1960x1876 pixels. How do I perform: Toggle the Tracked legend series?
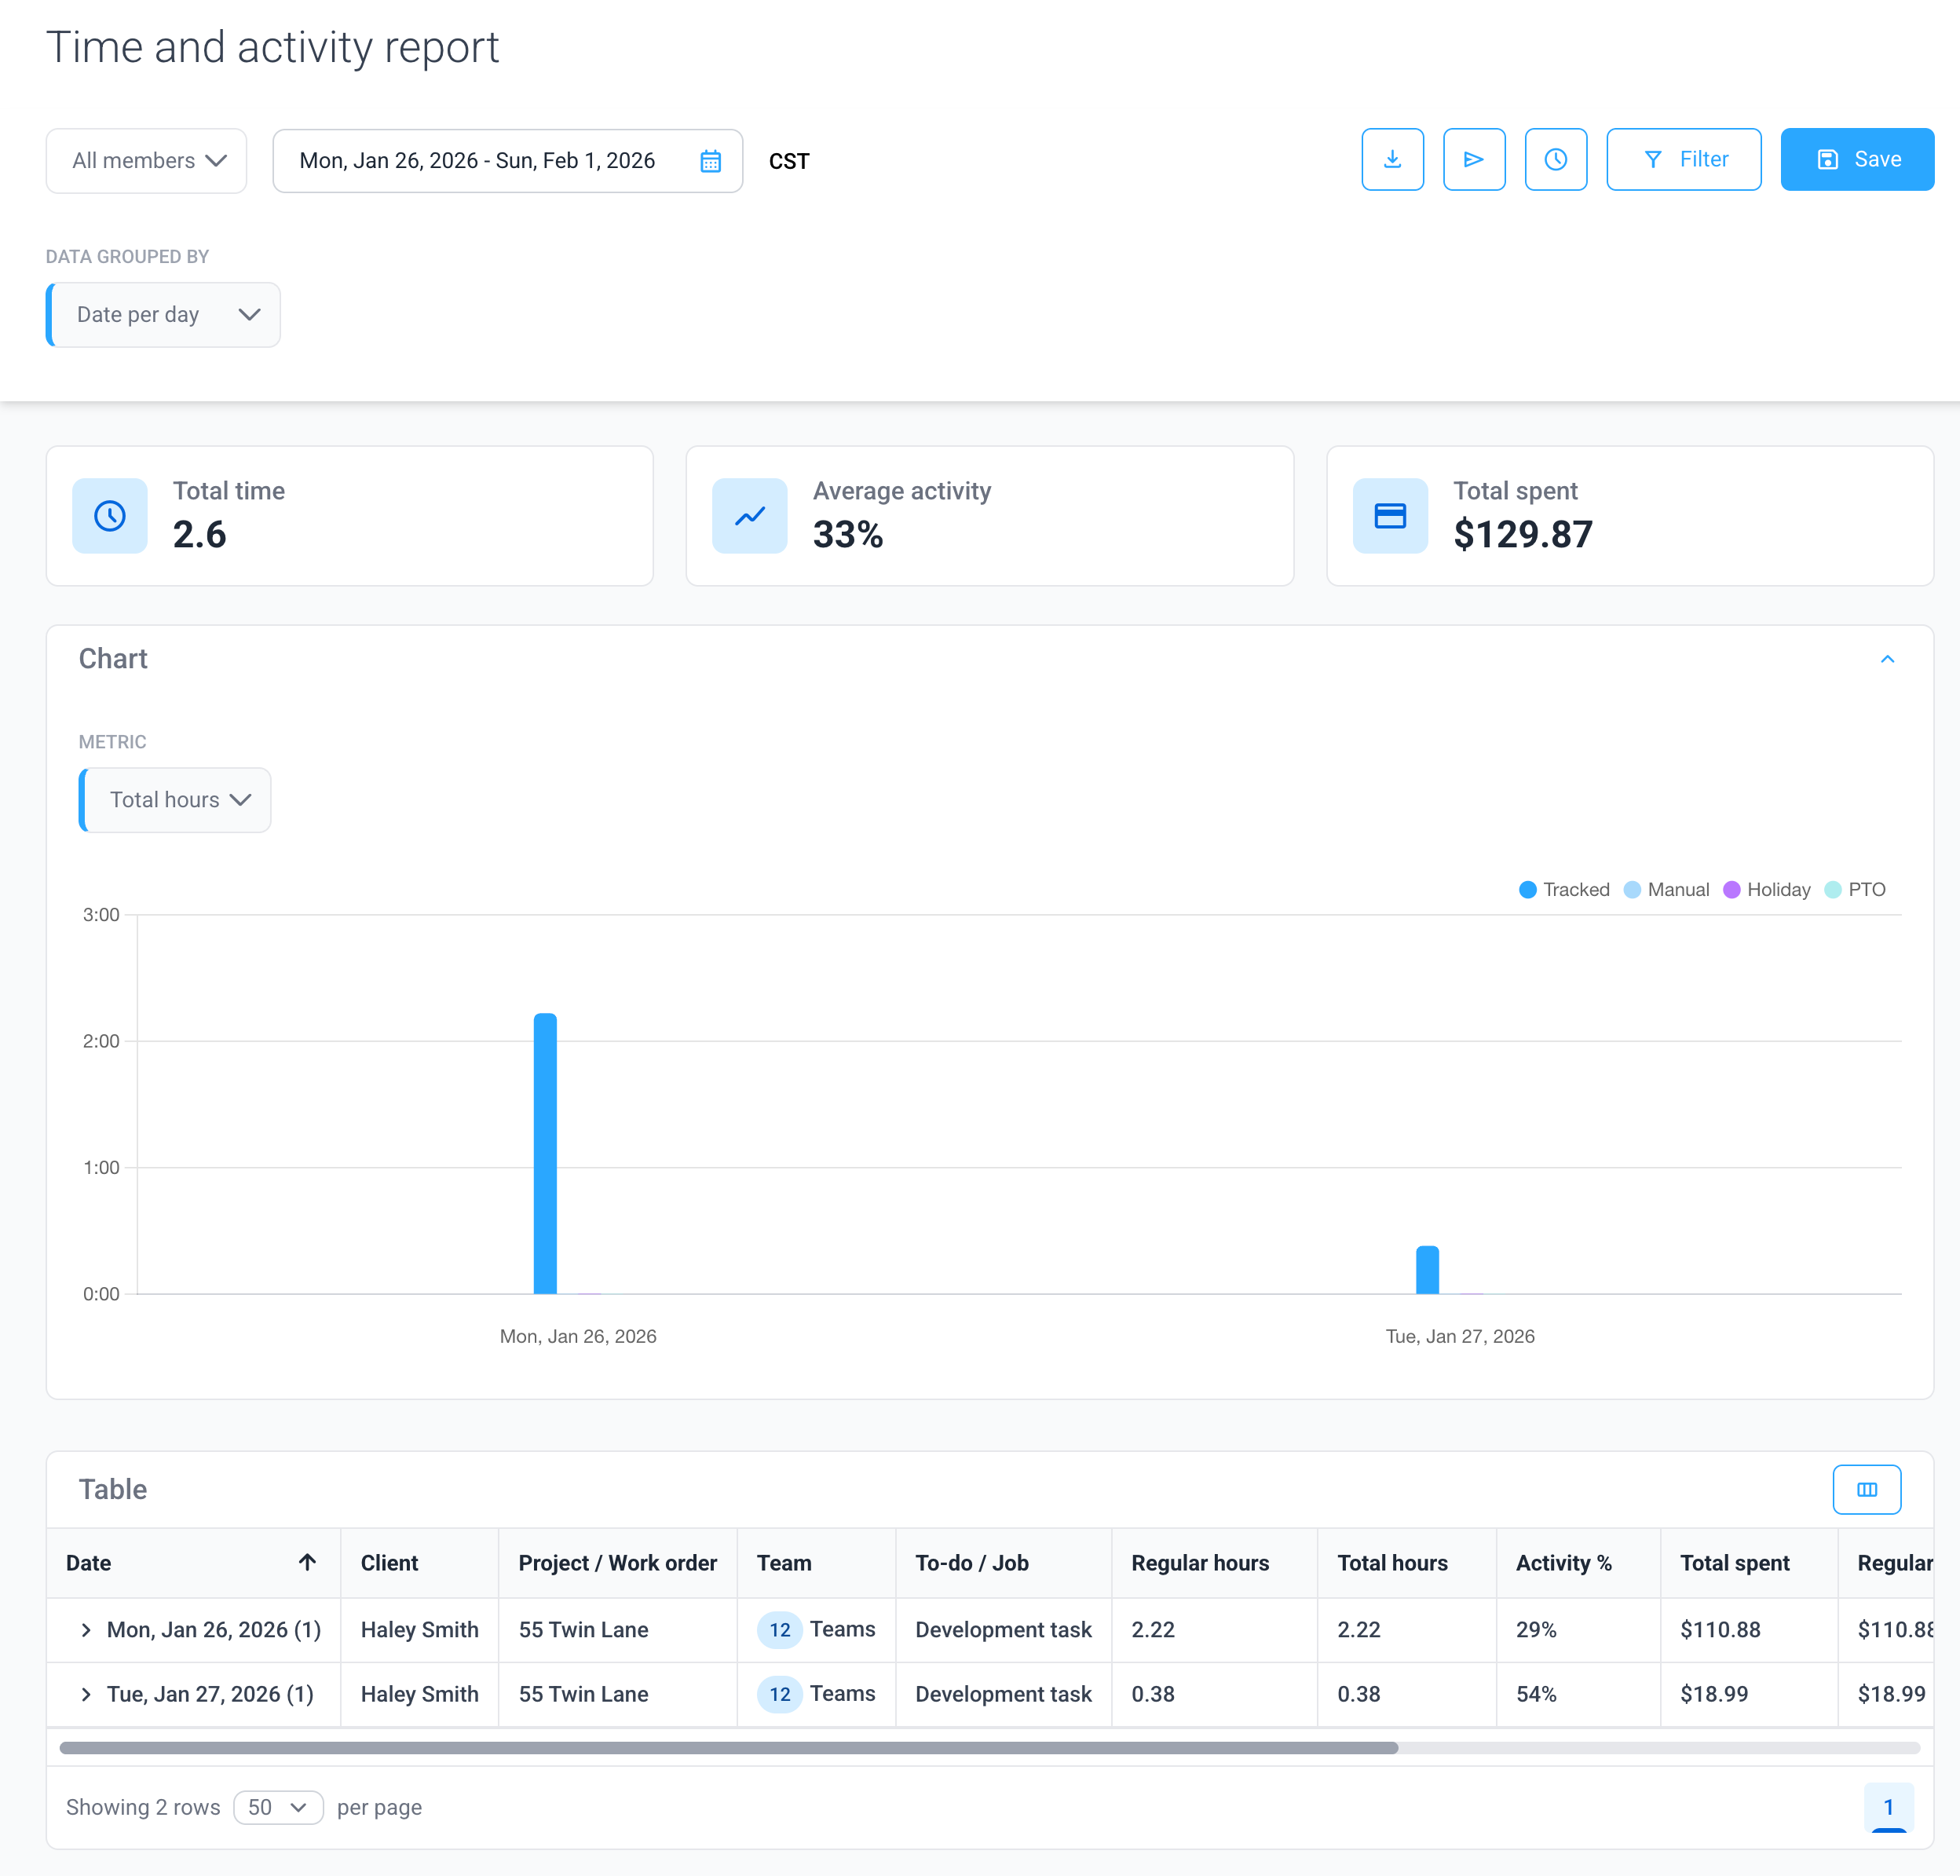1564,889
